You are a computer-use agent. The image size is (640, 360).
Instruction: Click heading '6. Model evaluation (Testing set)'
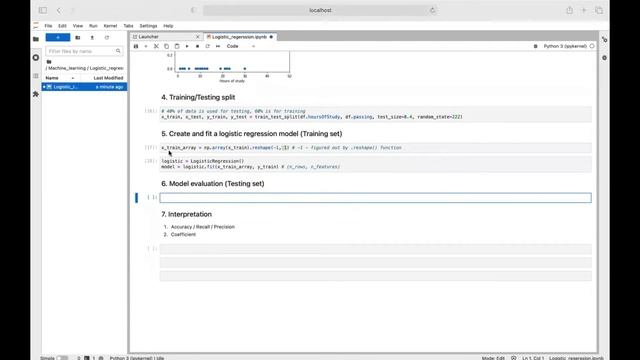tap(213, 184)
